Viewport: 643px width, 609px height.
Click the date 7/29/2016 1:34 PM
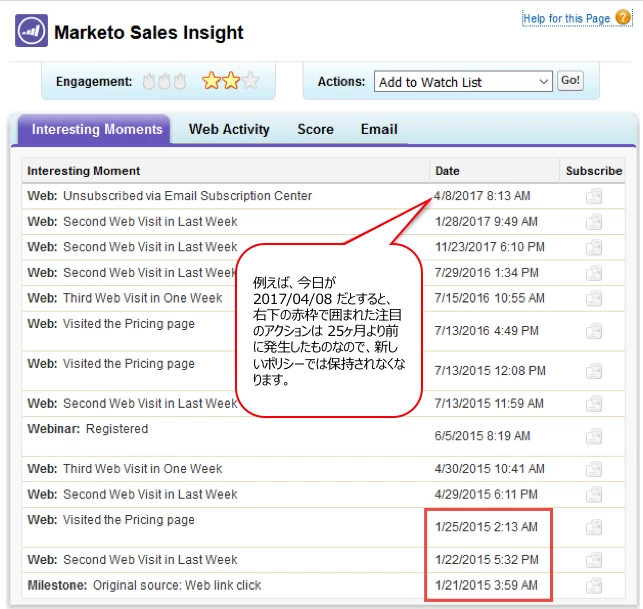point(486,273)
